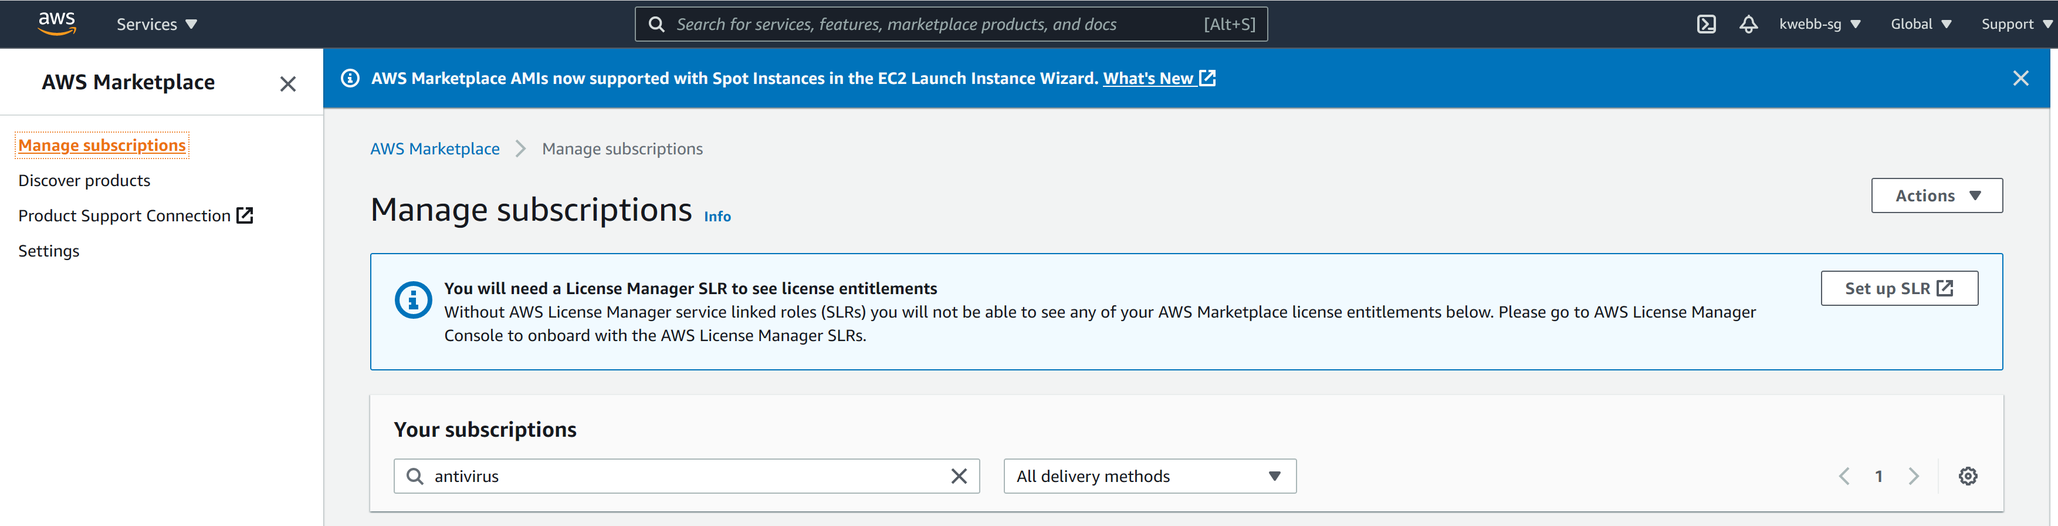This screenshot has width=2058, height=526.
Task: Go to previous subscriptions page
Action: pyautogui.click(x=1844, y=476)
